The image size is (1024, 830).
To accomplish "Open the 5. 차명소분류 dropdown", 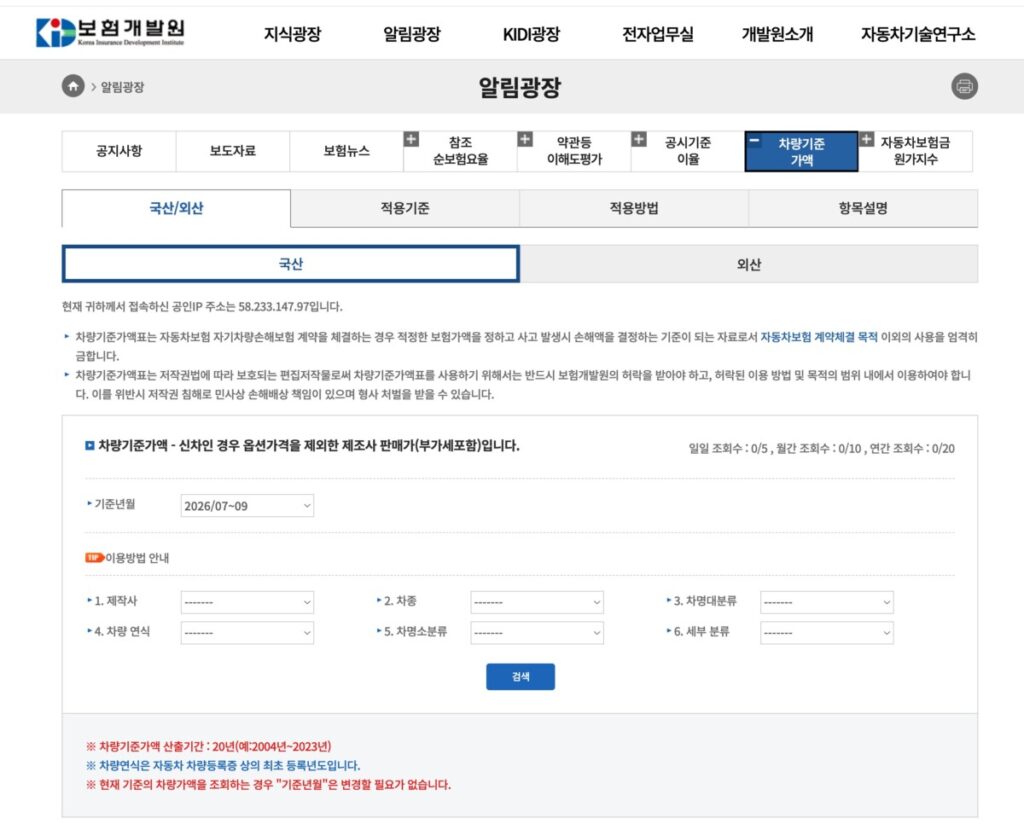I will [537, 632].
